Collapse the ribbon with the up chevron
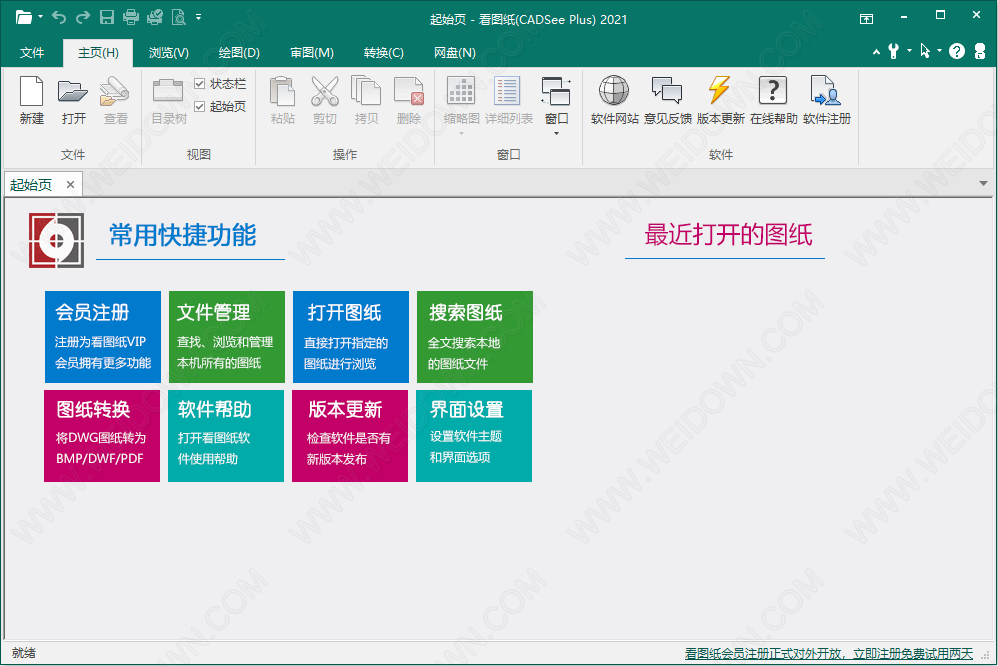This screenshot has height=666, width=998. [x=876, y=52]
